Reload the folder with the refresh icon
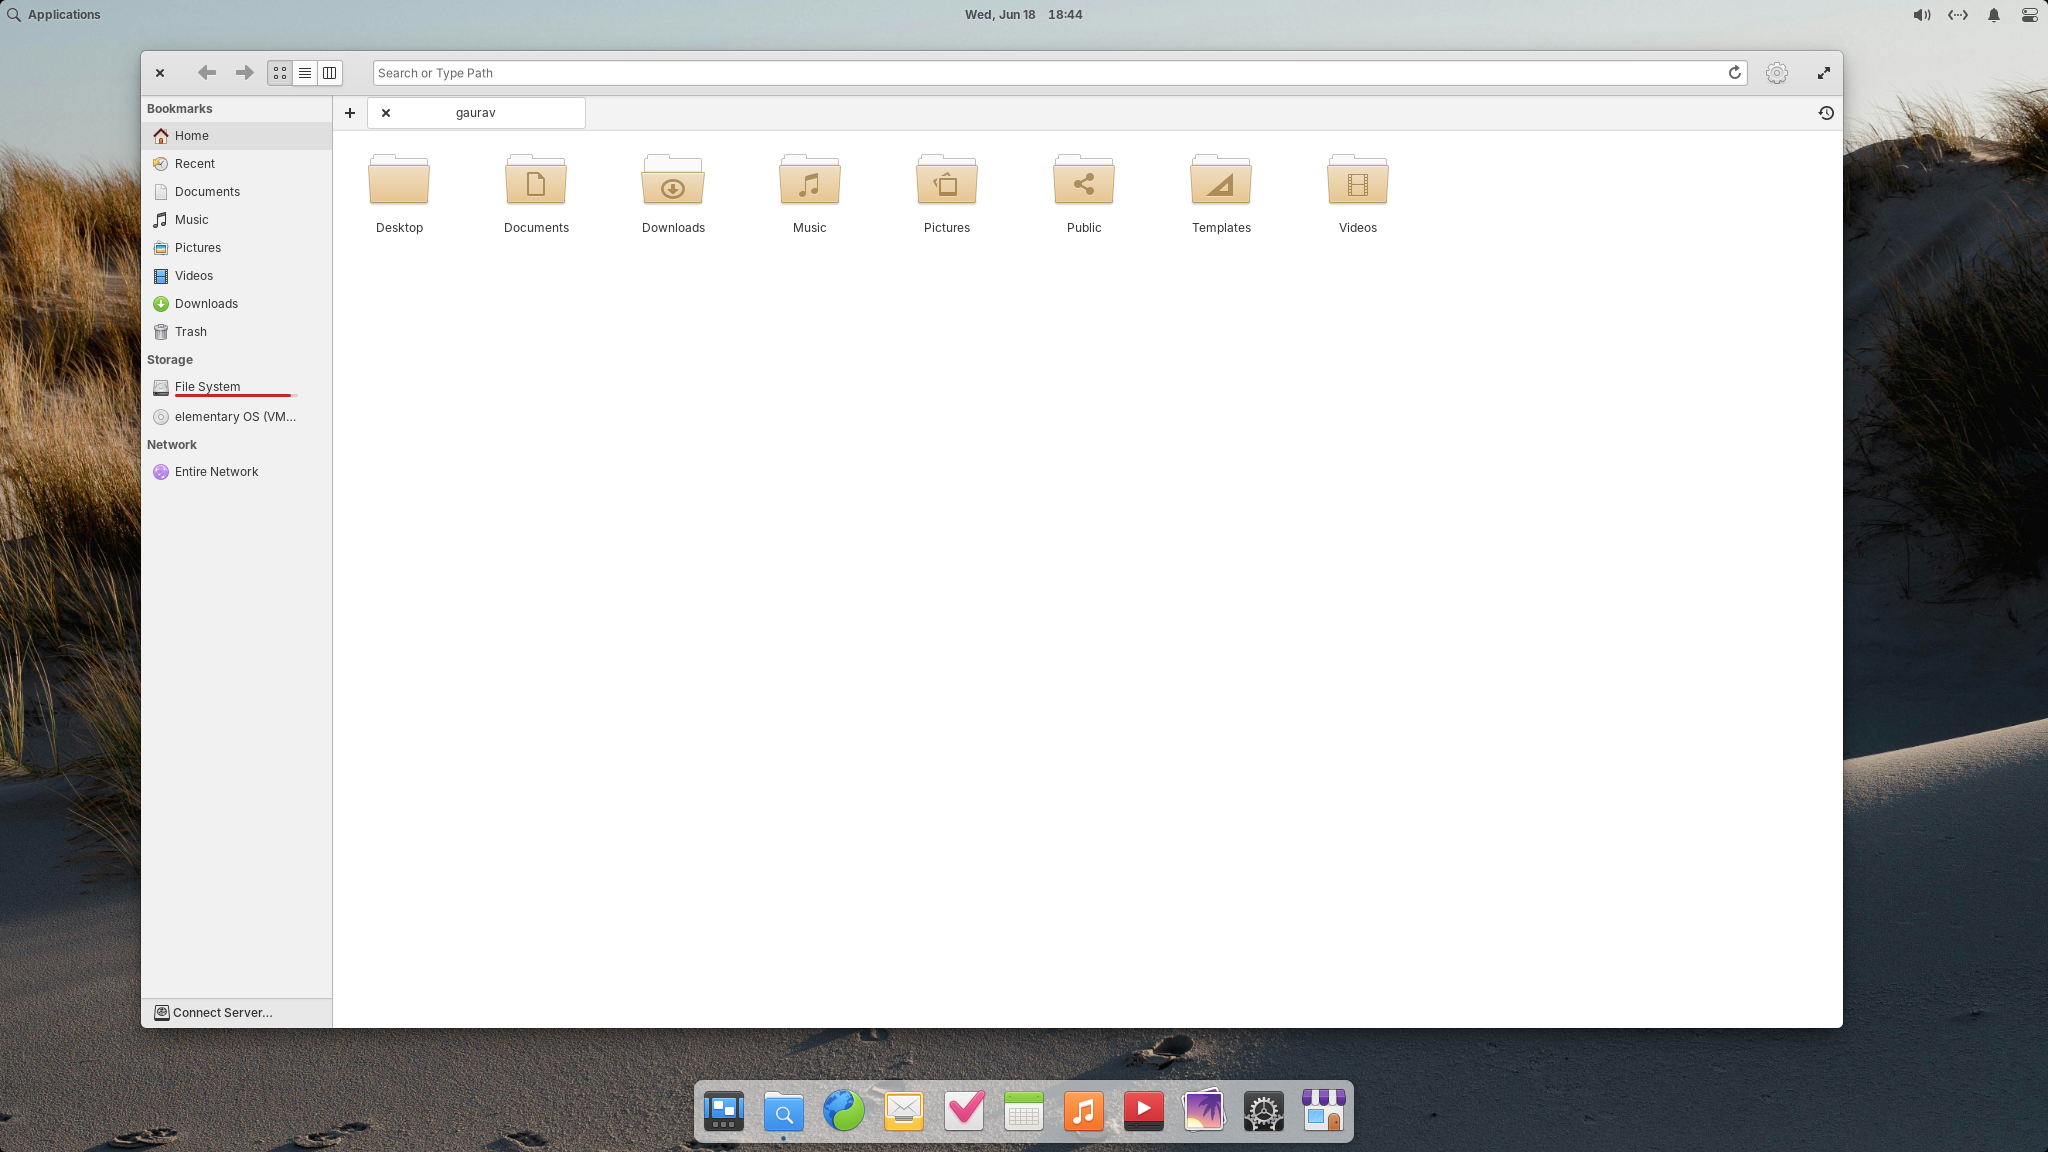Image resolution: width=2048 pixels, height=1152 pixels. [x=1735, y=73]
